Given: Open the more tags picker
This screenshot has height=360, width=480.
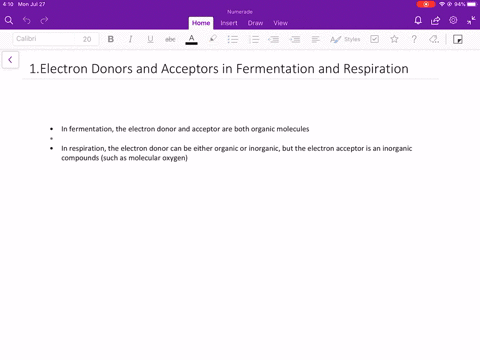Looking at the screenshot, I should point(434,39).
